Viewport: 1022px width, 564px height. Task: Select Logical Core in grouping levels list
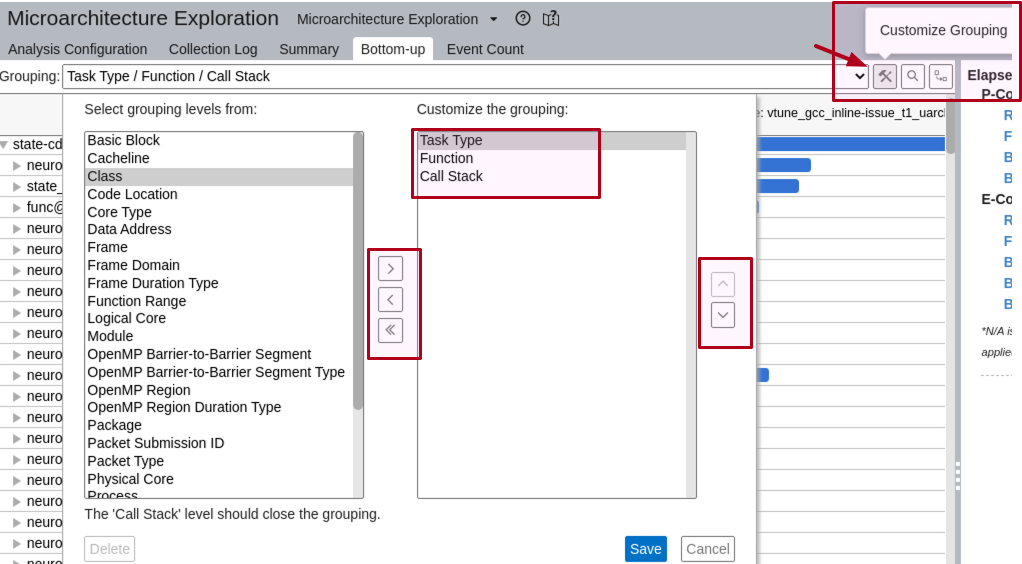coord(127,318)
